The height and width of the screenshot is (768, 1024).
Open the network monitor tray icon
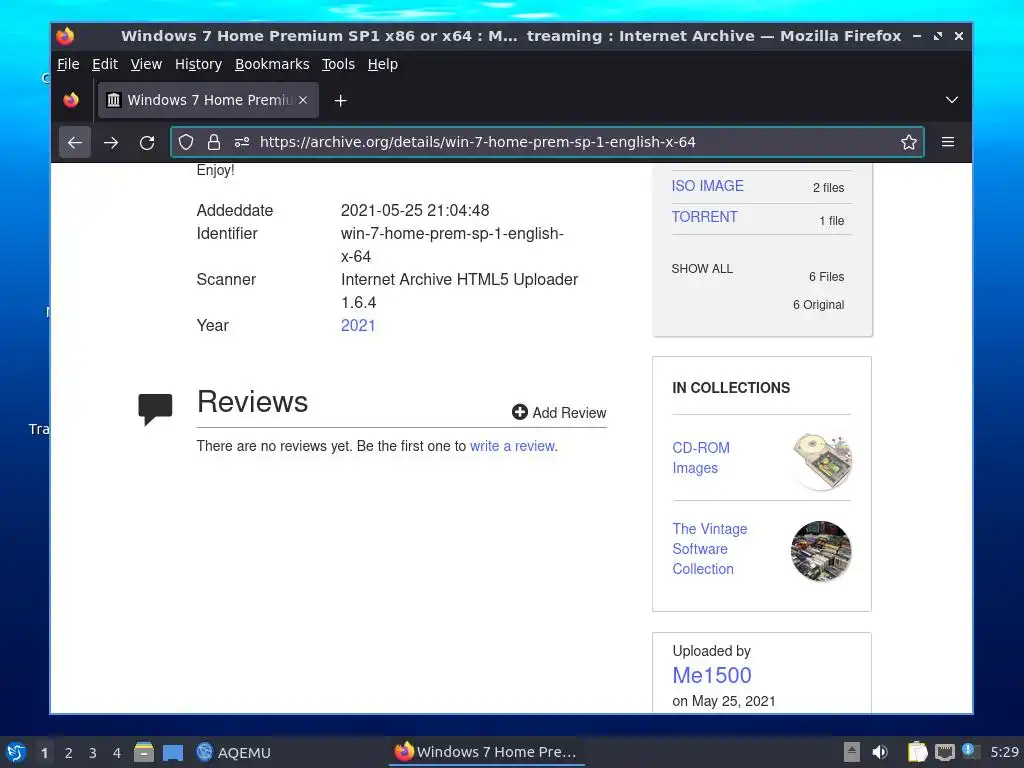(944, 752)
